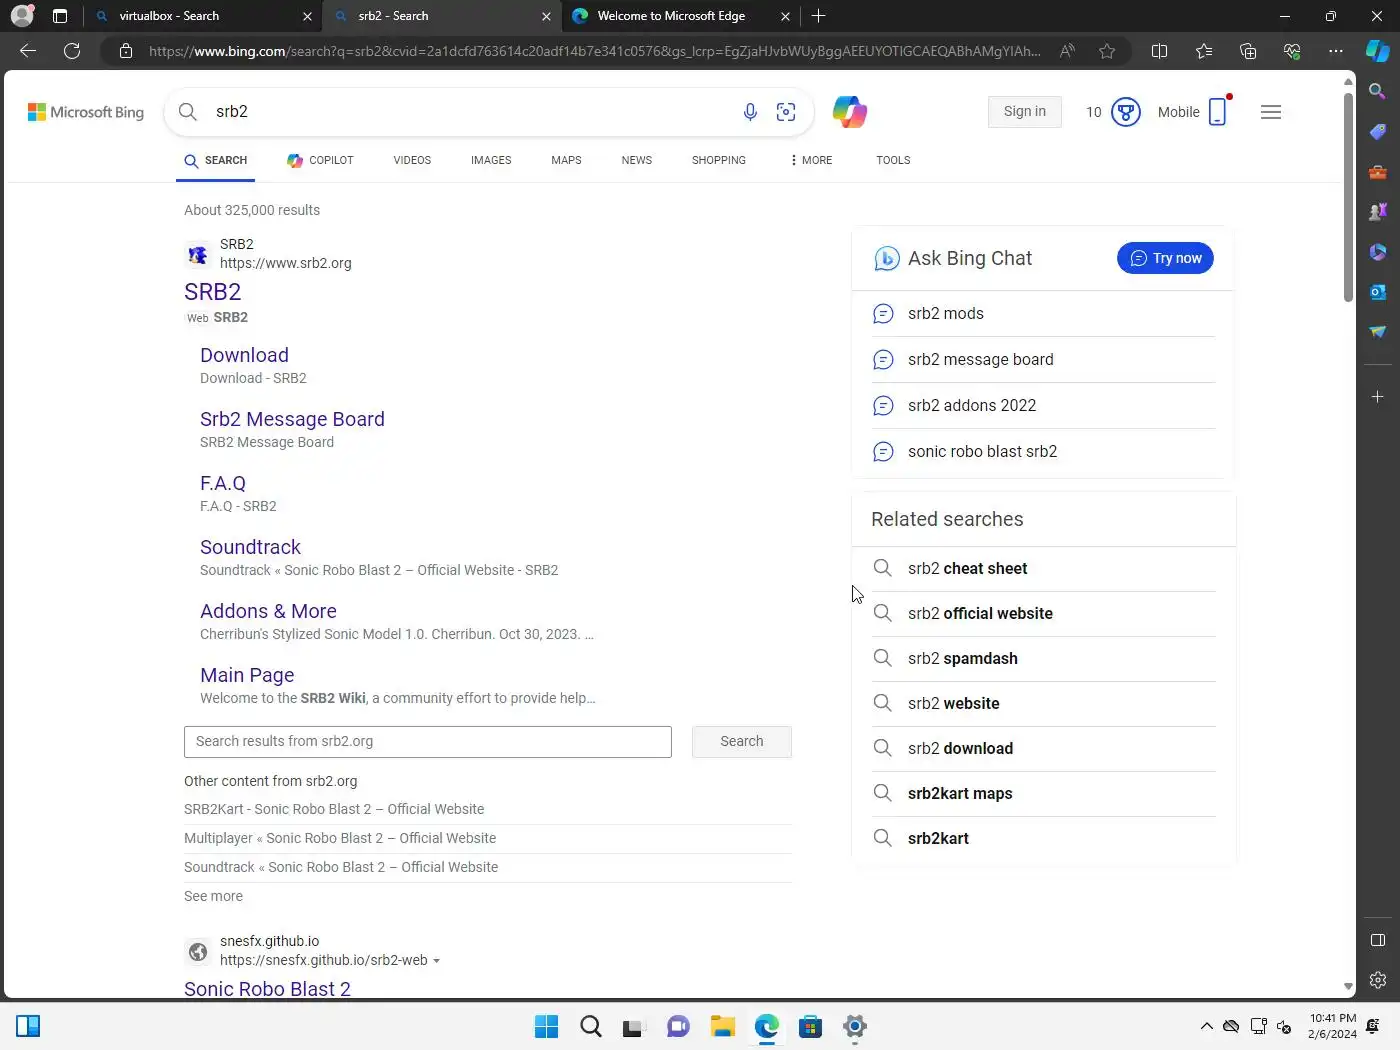This screenshot has height=1050, width=1400.
Task: Switch to Welcome to Microsoft Edge tab
Action: point(682,16)
